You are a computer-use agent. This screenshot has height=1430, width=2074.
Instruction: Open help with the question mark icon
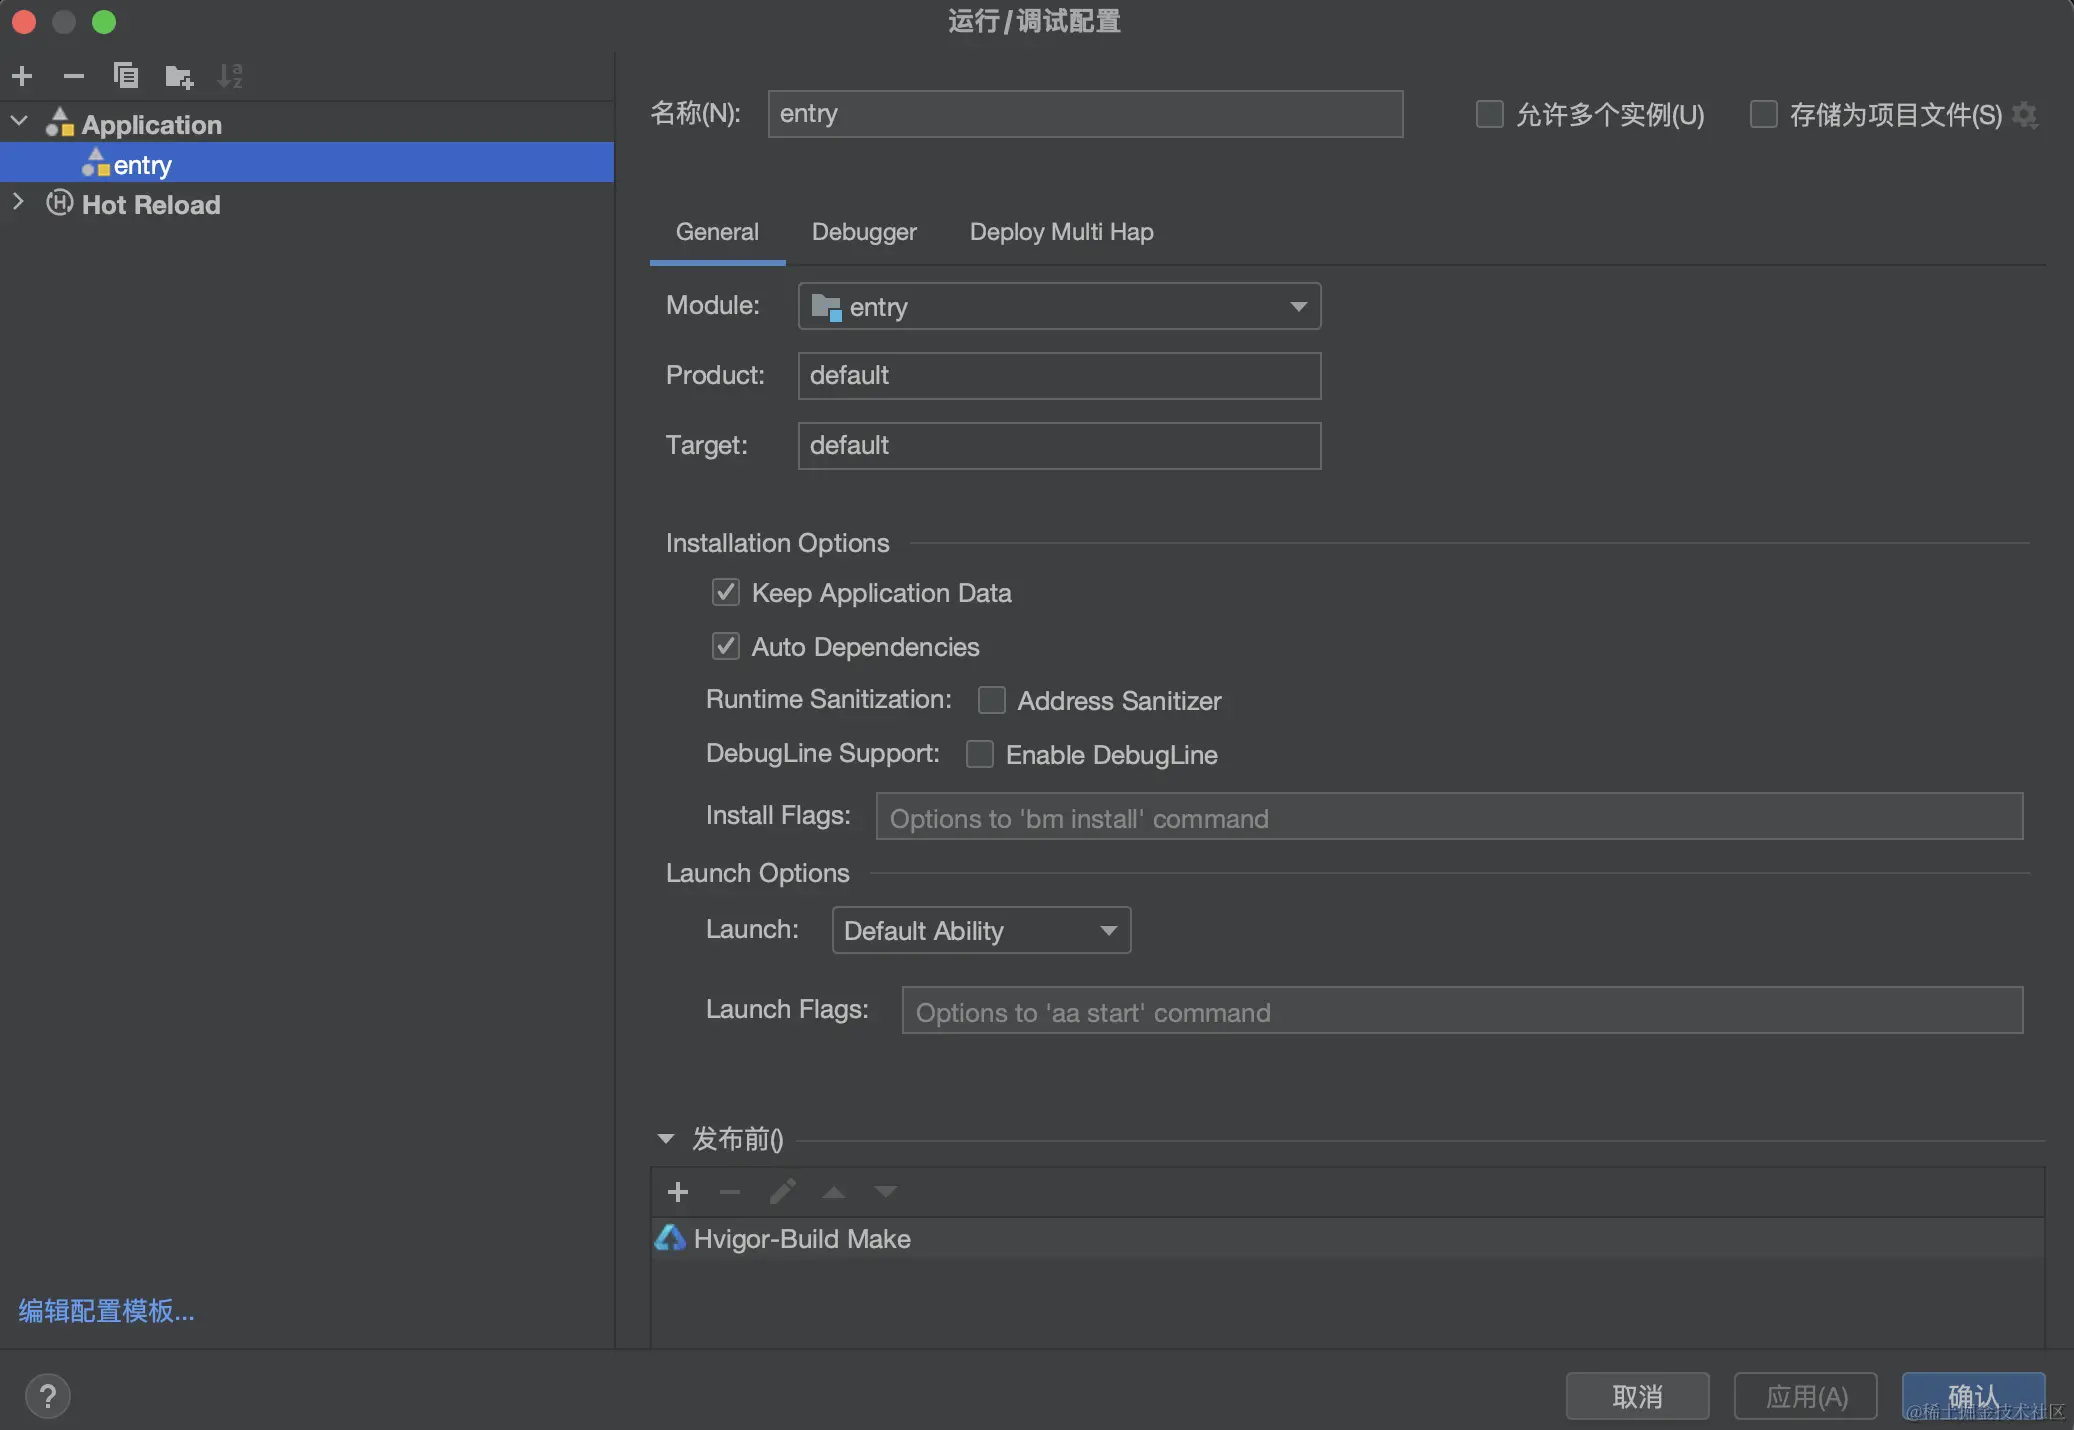[47, 1396]
